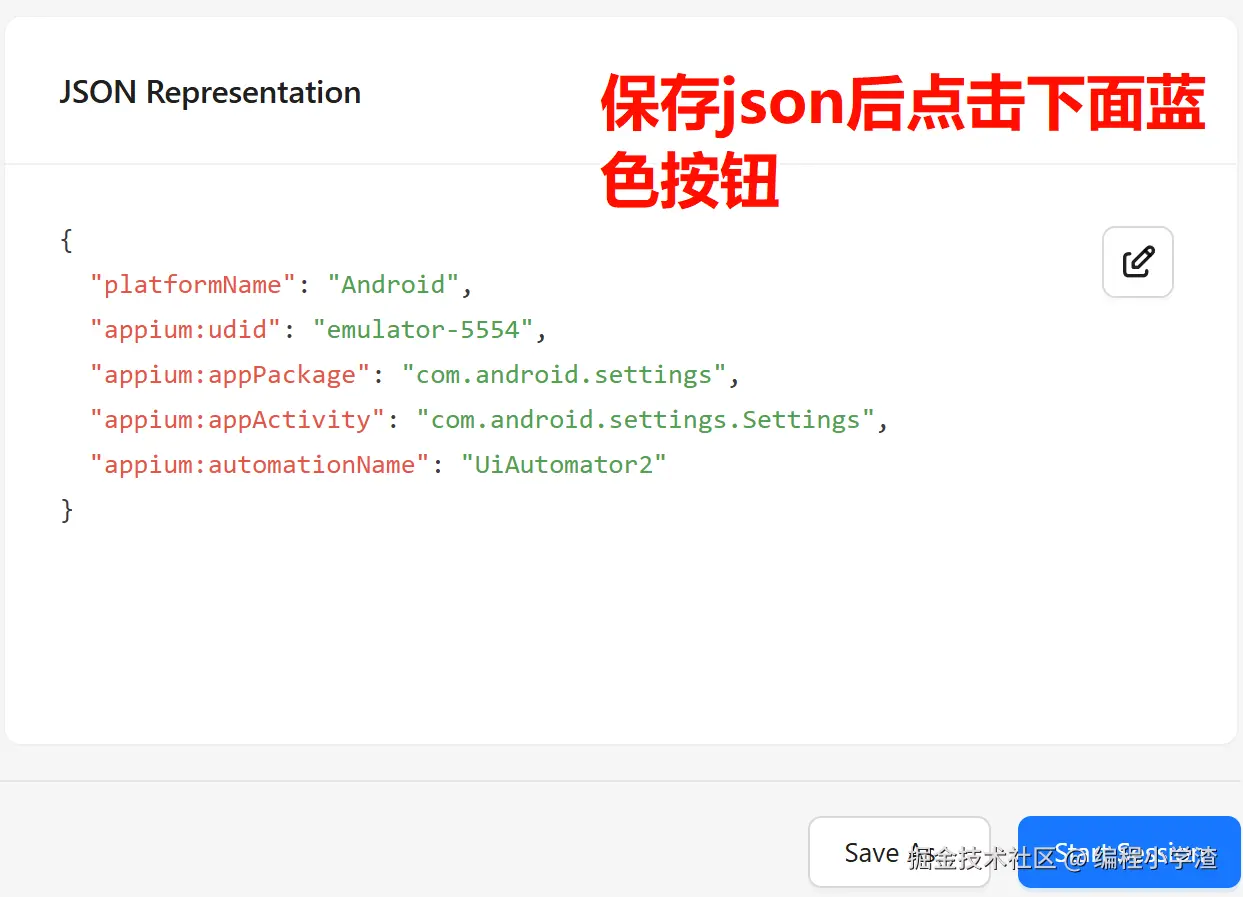Screen dimensions: 1243x897
Task: Click the "appium:appPackage" key
Action: coord(231,375)
